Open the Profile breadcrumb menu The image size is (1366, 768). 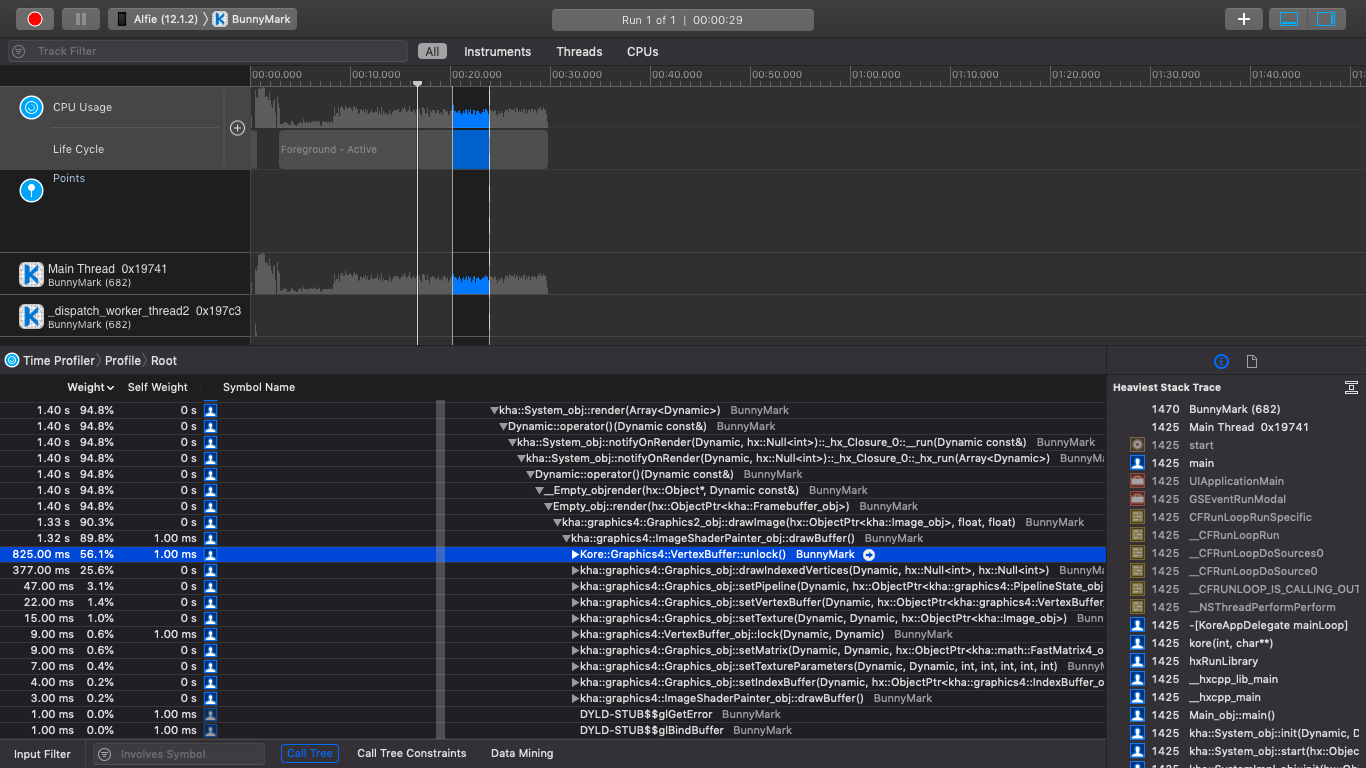(123, 361)
